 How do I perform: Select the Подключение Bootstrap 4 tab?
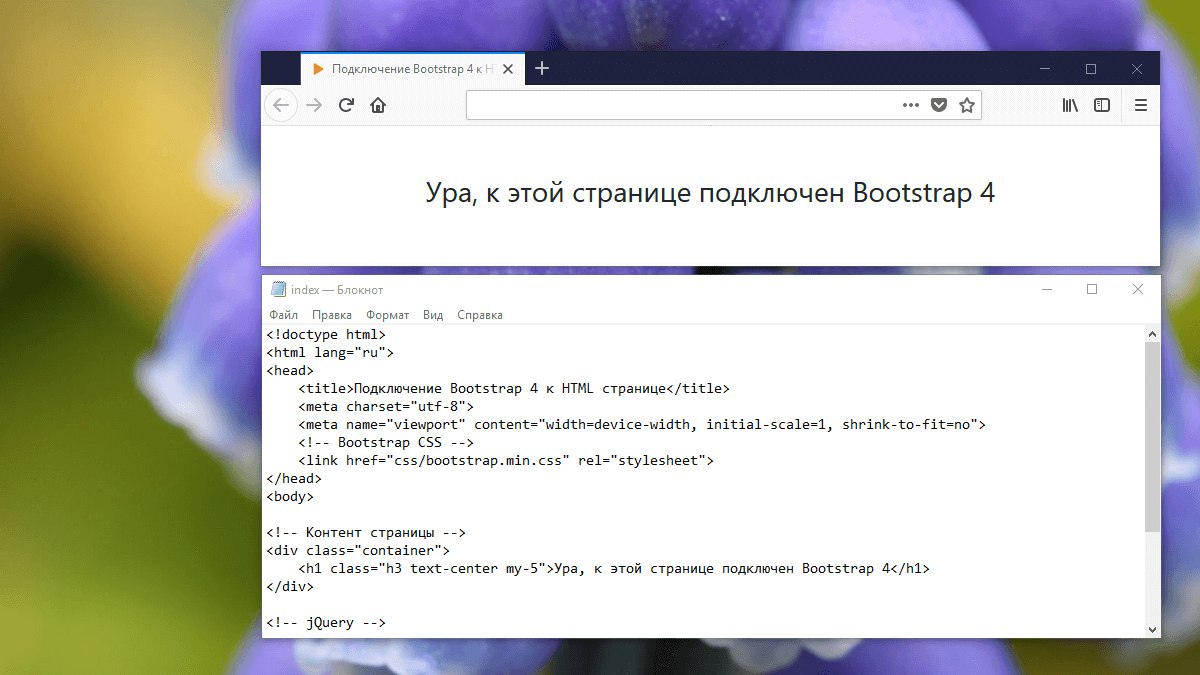coord(412,69)
